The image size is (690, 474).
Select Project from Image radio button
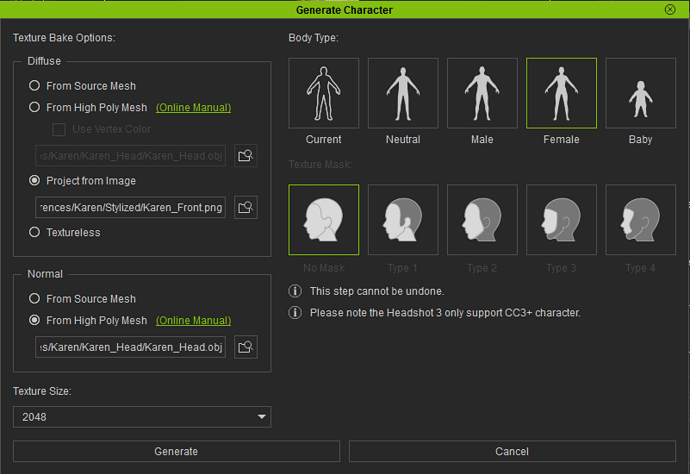coord(34,180)
